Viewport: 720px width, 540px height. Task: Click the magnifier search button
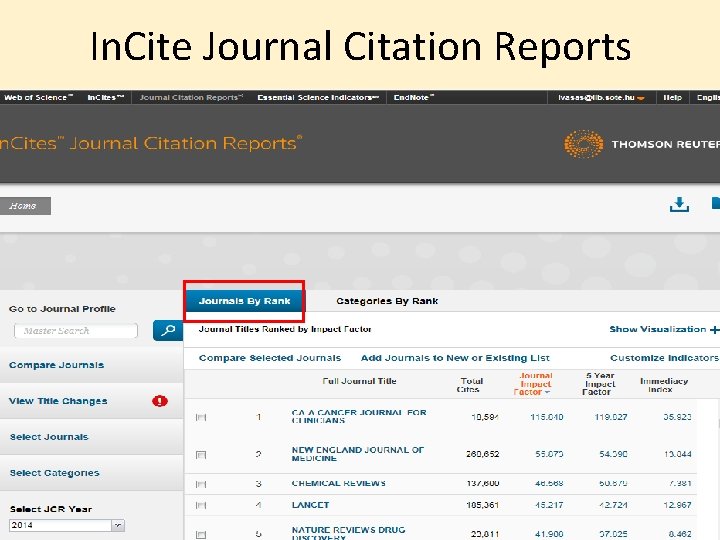(168, 330)
